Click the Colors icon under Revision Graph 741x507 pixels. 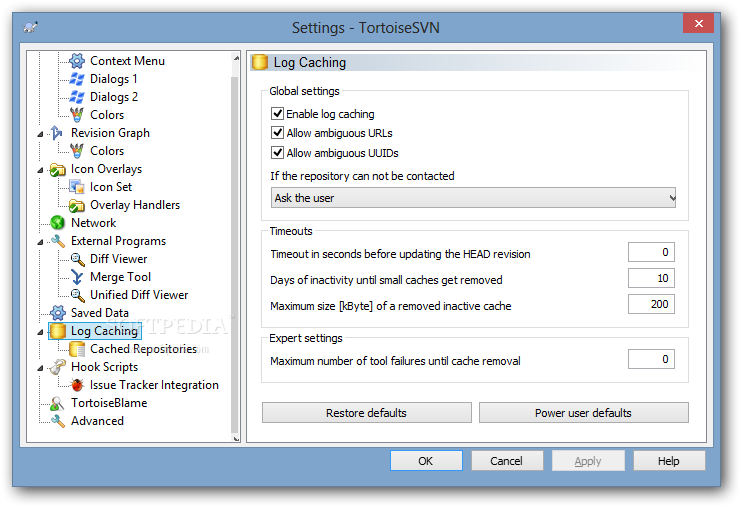[77, 151]
